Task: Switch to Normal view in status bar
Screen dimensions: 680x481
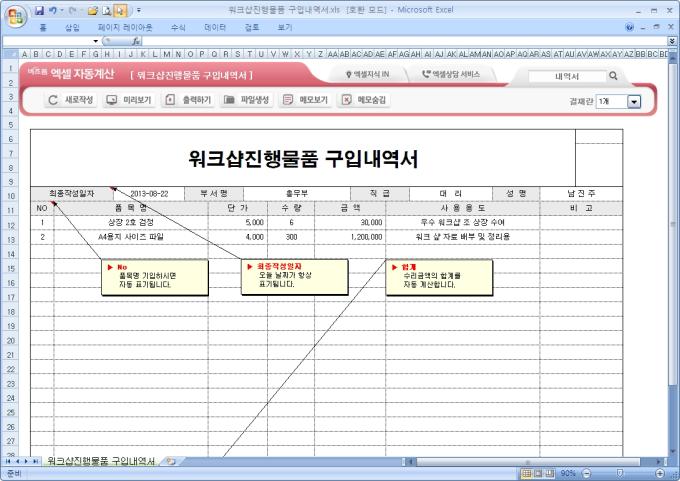Action: (x=527, y=473)
